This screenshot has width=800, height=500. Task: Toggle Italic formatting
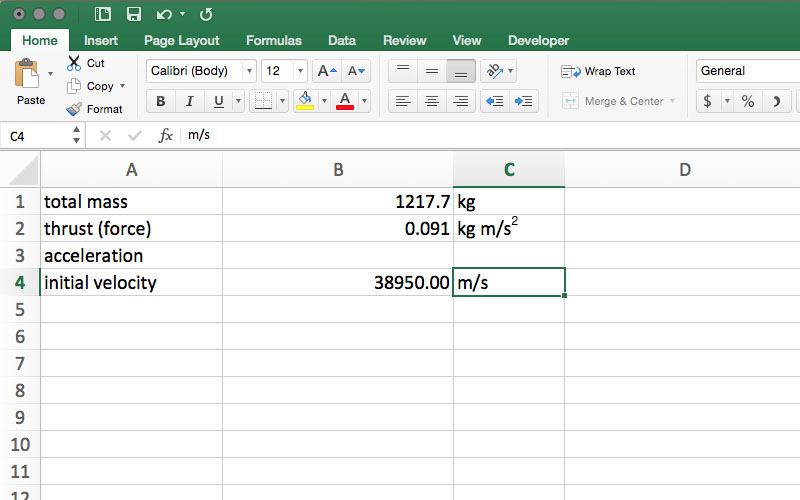coord(189,101)
